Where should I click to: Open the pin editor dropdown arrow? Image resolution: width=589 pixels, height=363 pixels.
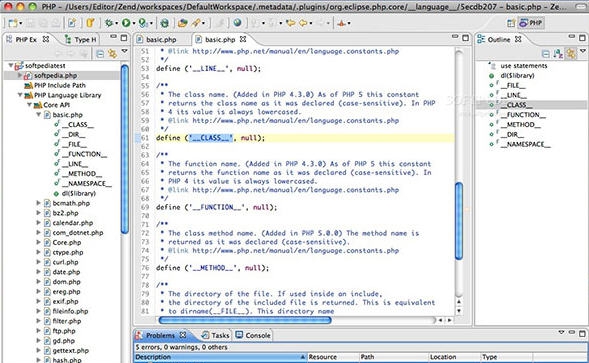click(349, 23)
